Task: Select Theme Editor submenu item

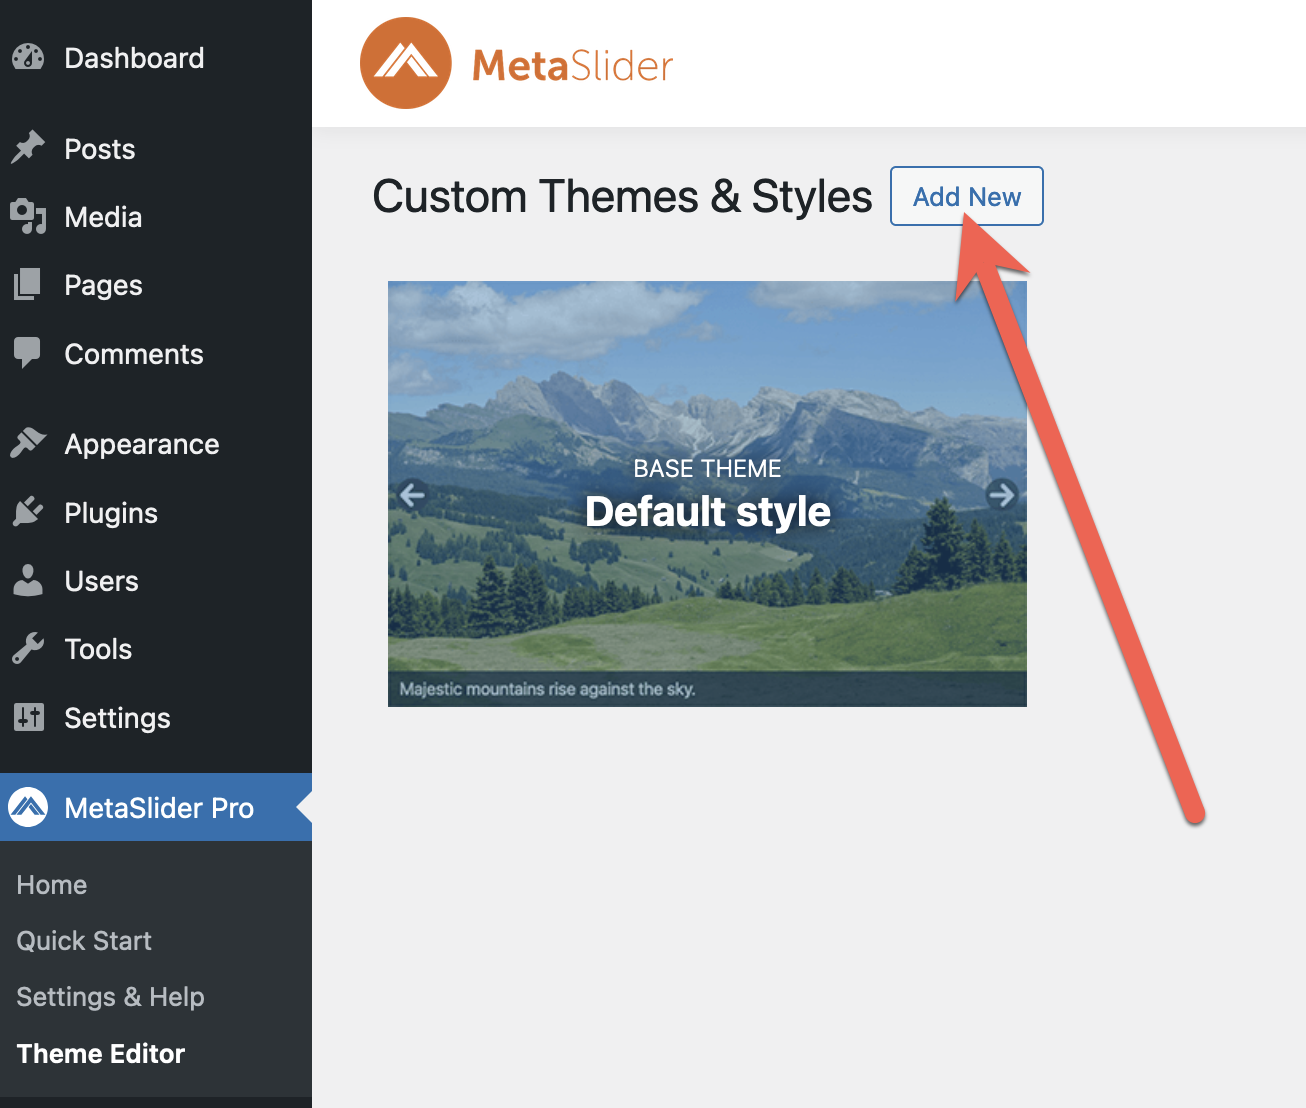Action: tap(101, 1054)
